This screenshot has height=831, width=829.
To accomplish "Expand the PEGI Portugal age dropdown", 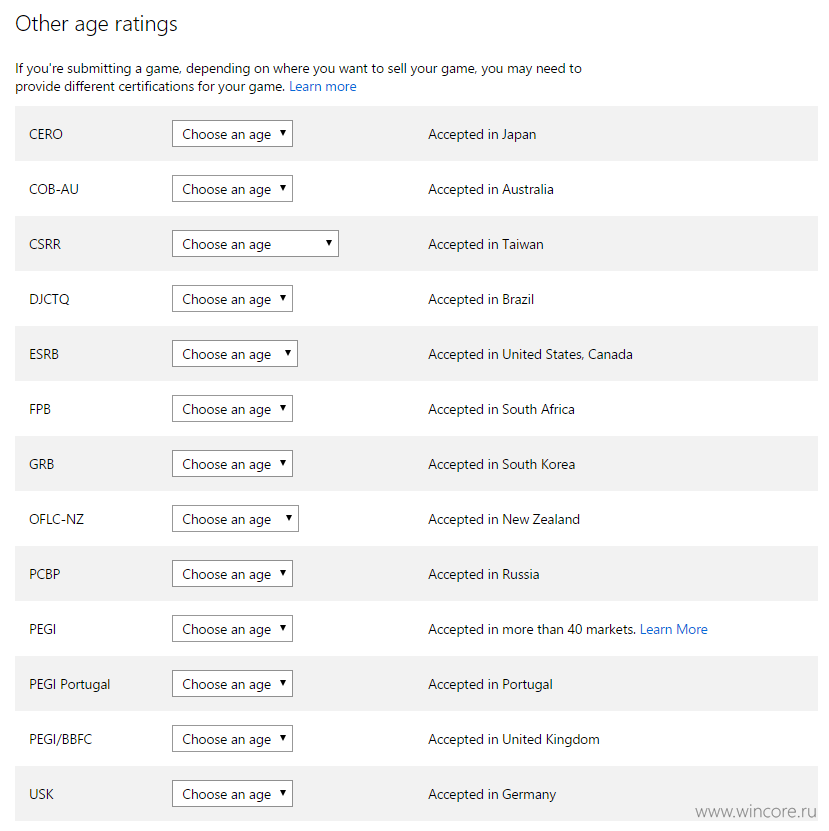I will [x=232, y=684].
